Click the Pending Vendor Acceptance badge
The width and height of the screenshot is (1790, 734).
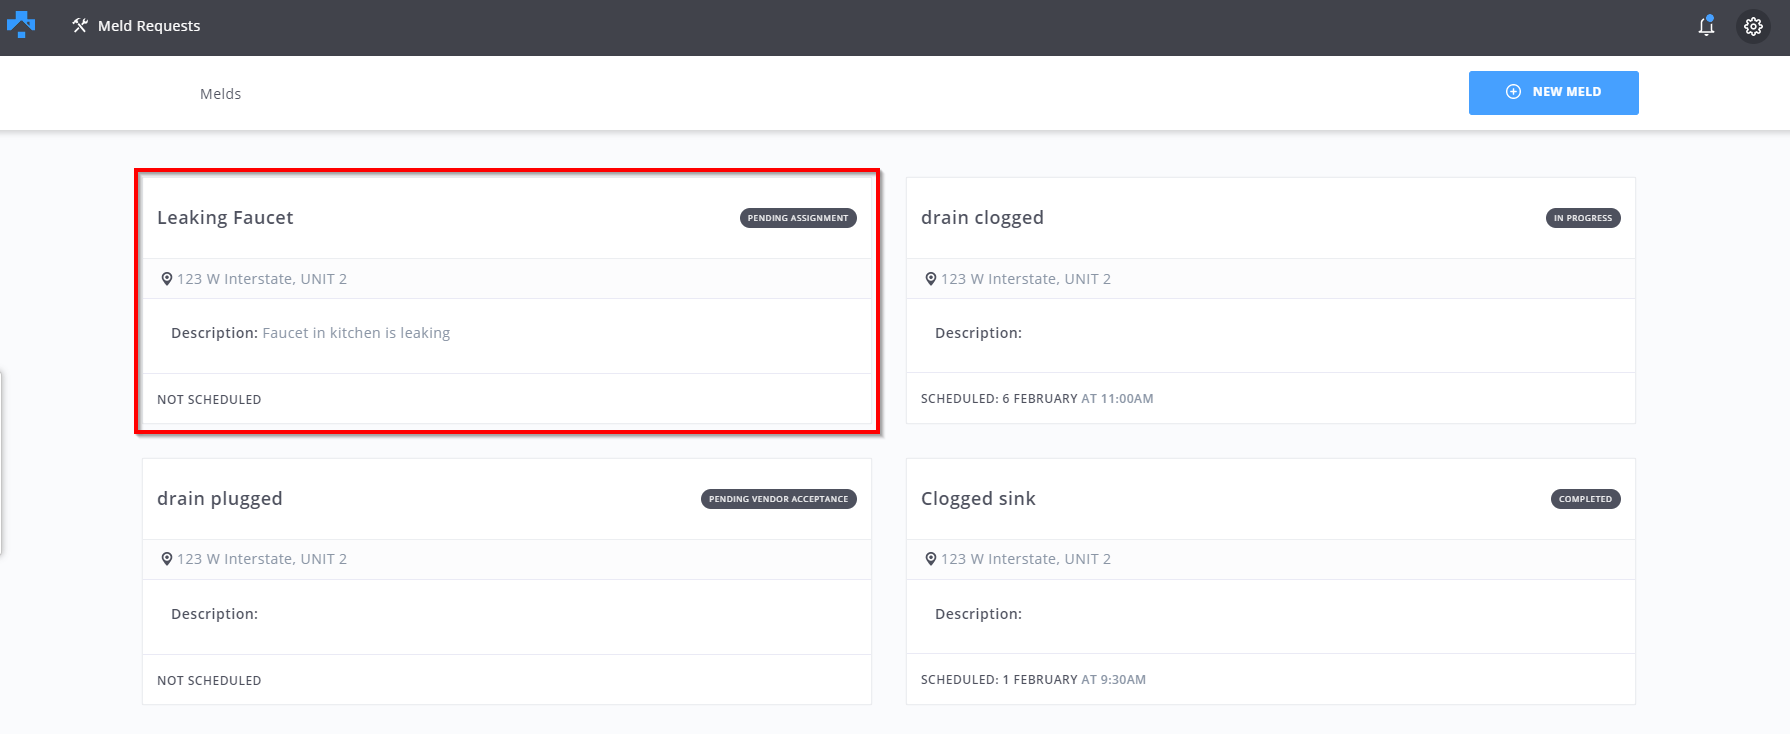coord(778,499)
